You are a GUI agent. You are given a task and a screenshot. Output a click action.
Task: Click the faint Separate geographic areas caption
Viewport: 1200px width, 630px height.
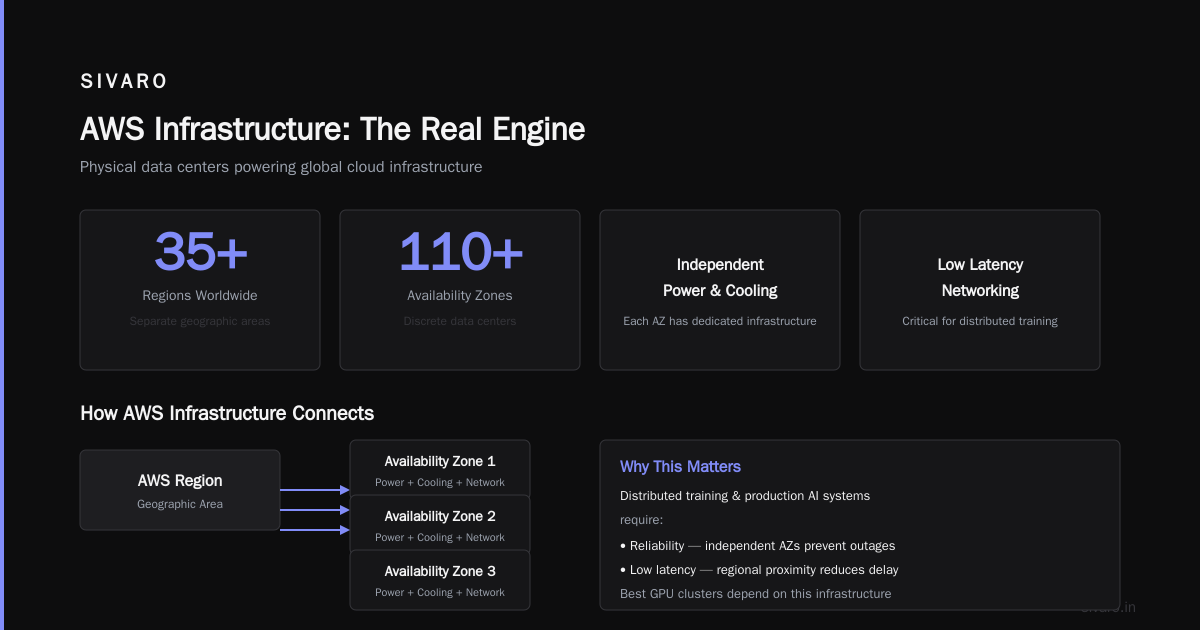point(200,322)
